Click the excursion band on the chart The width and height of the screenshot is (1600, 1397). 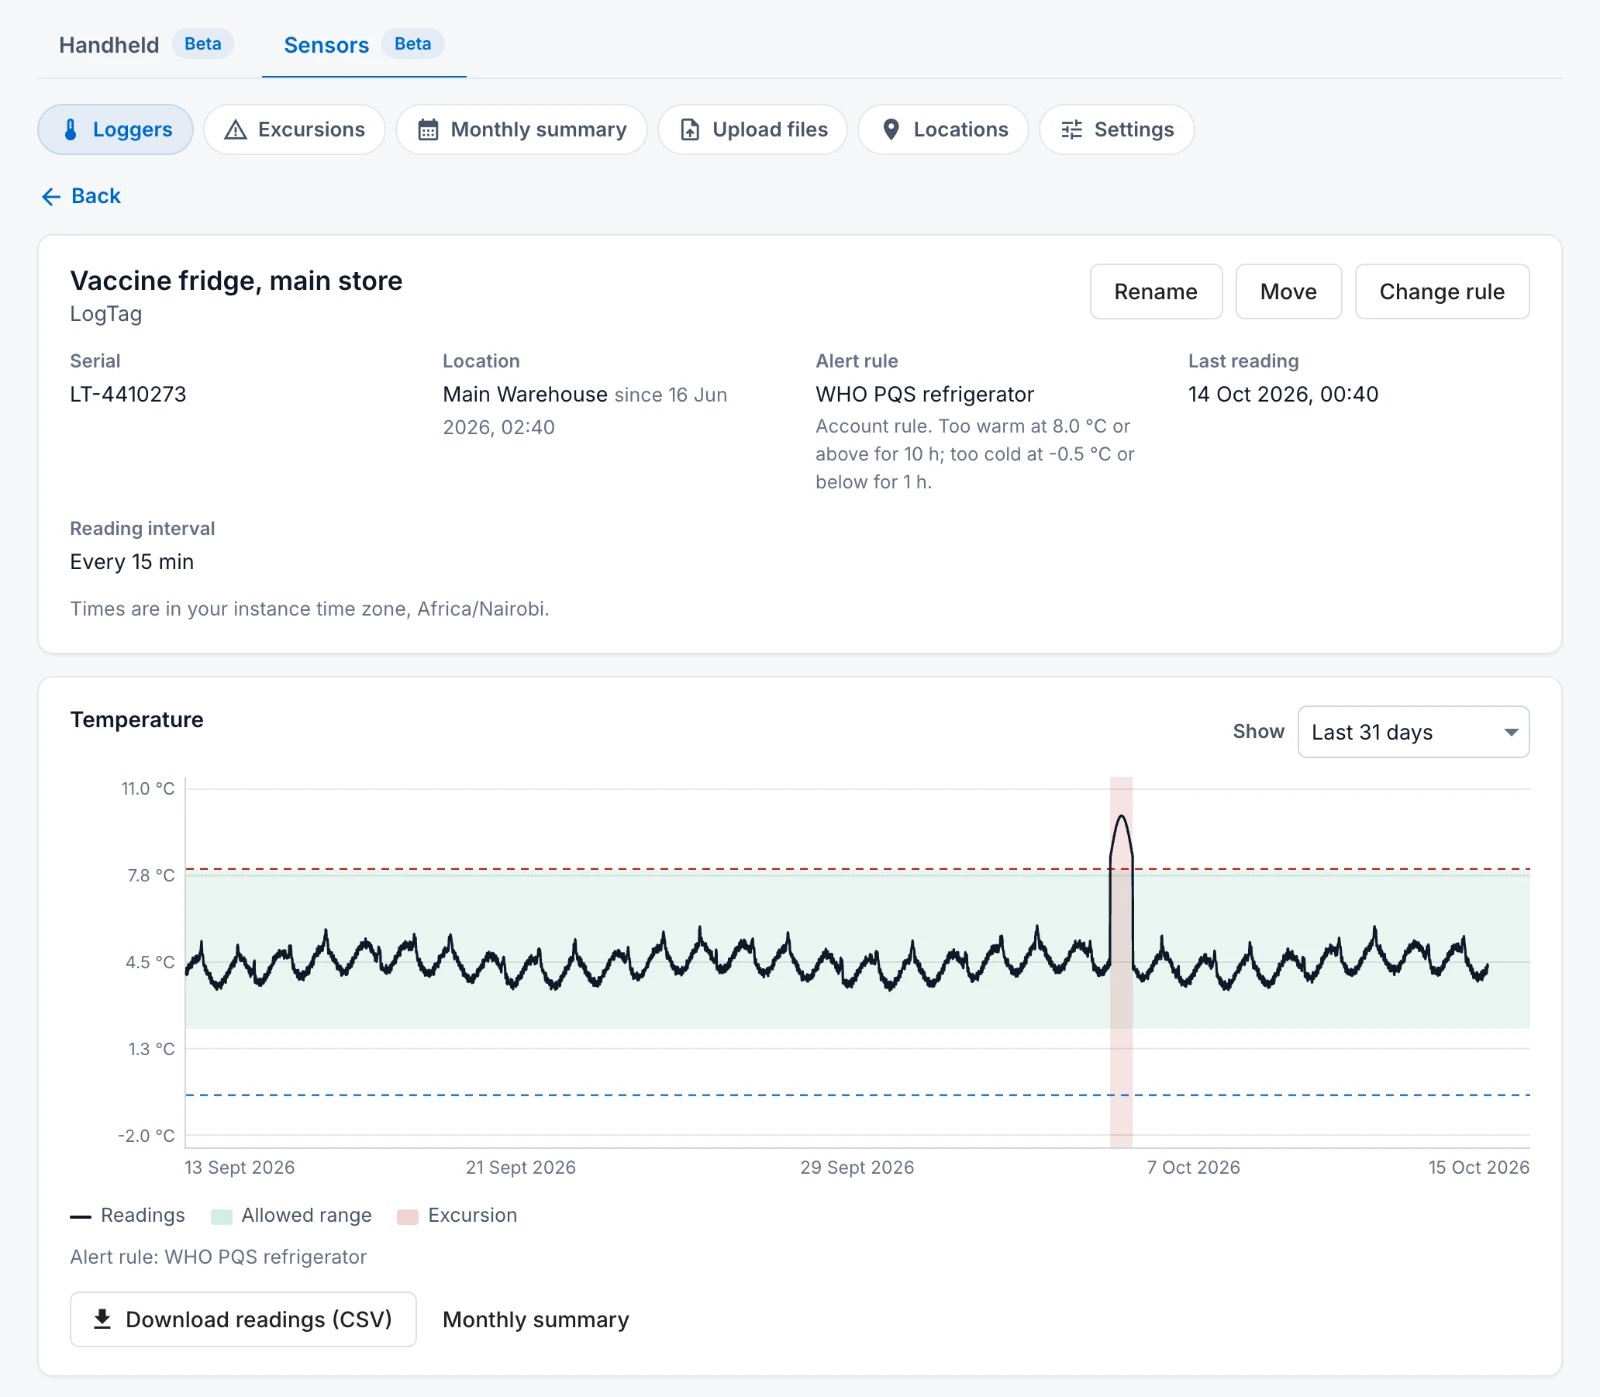pos(1121,962)
